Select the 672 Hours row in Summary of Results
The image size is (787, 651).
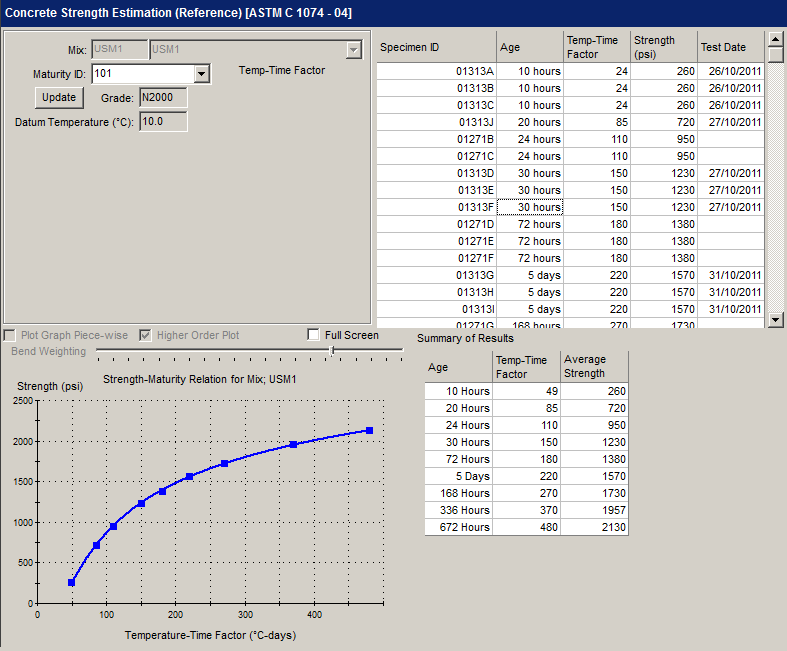click(x=459, y=527)
